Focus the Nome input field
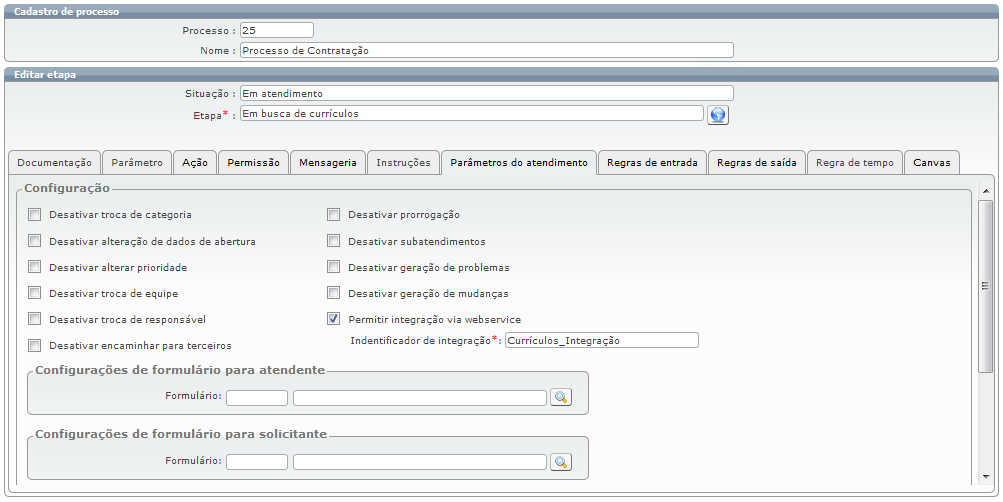Viewport: 1003px width, 502px height. pyautogui.click(x=486, y=50)
